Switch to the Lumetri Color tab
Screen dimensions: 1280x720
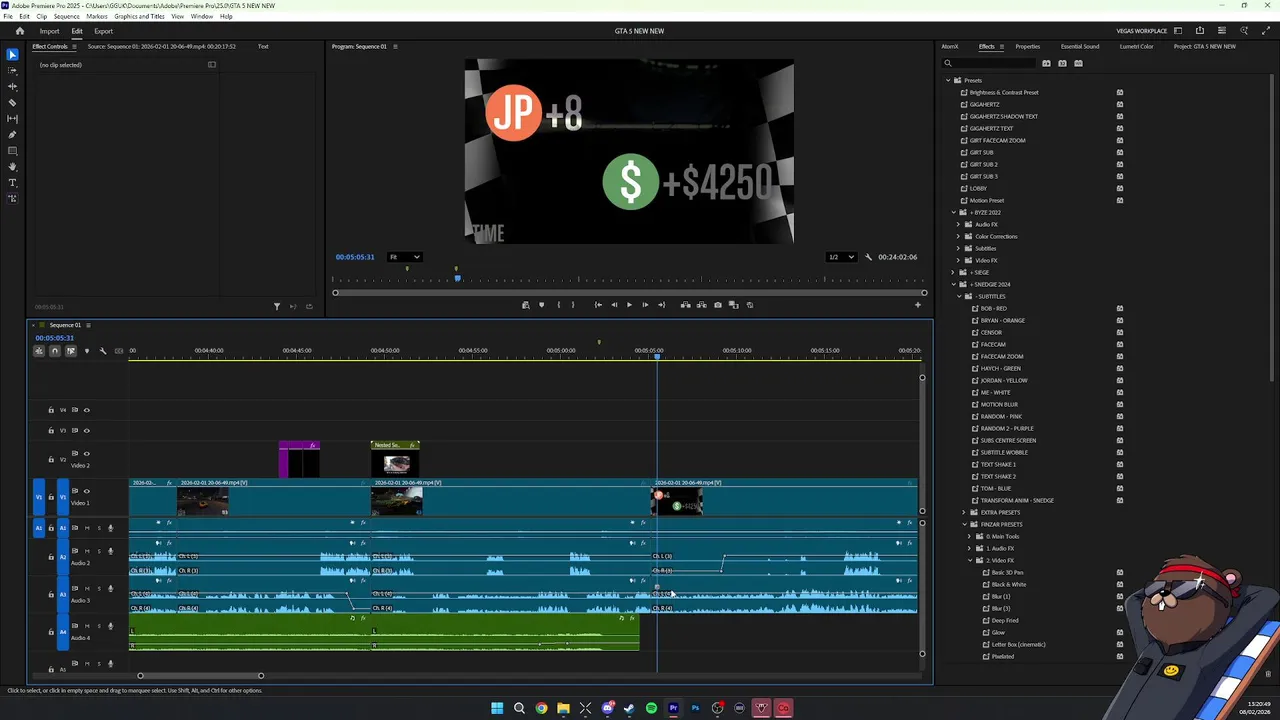[1136, 46]
